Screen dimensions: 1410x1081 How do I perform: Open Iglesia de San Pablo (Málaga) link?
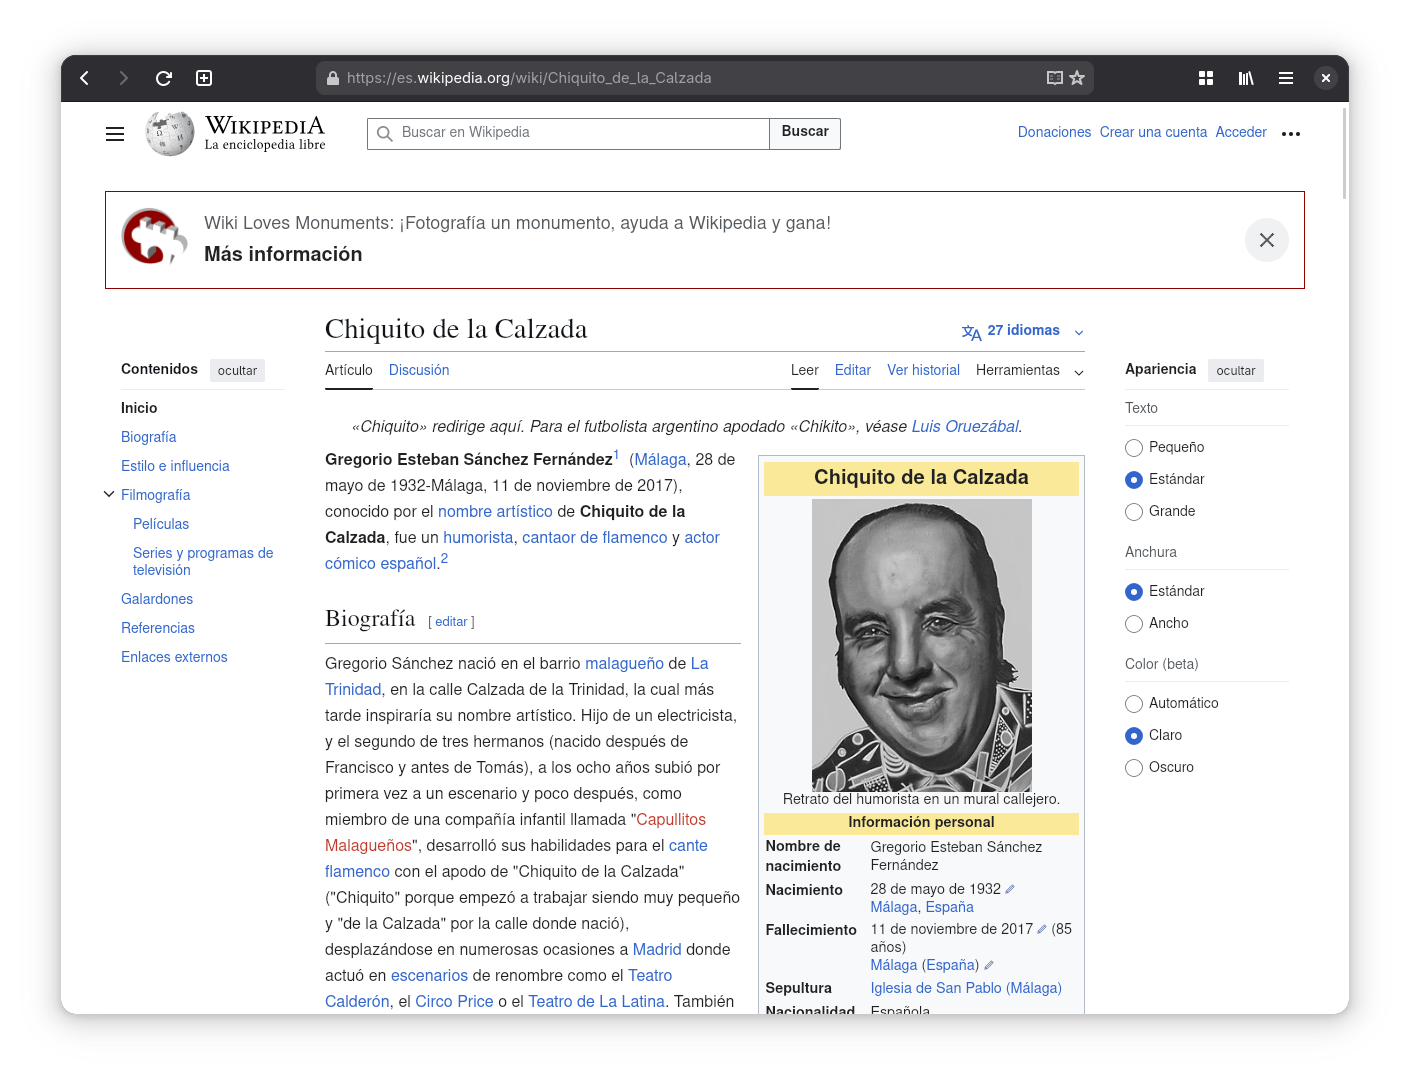966,988
